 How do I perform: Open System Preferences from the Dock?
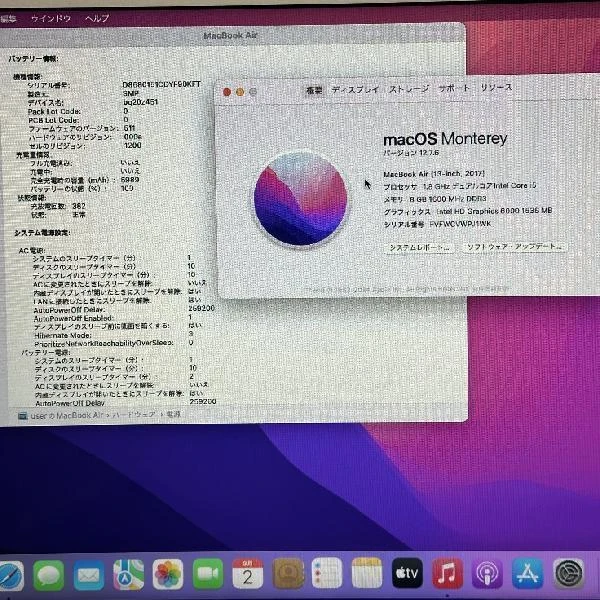point(569,574)
